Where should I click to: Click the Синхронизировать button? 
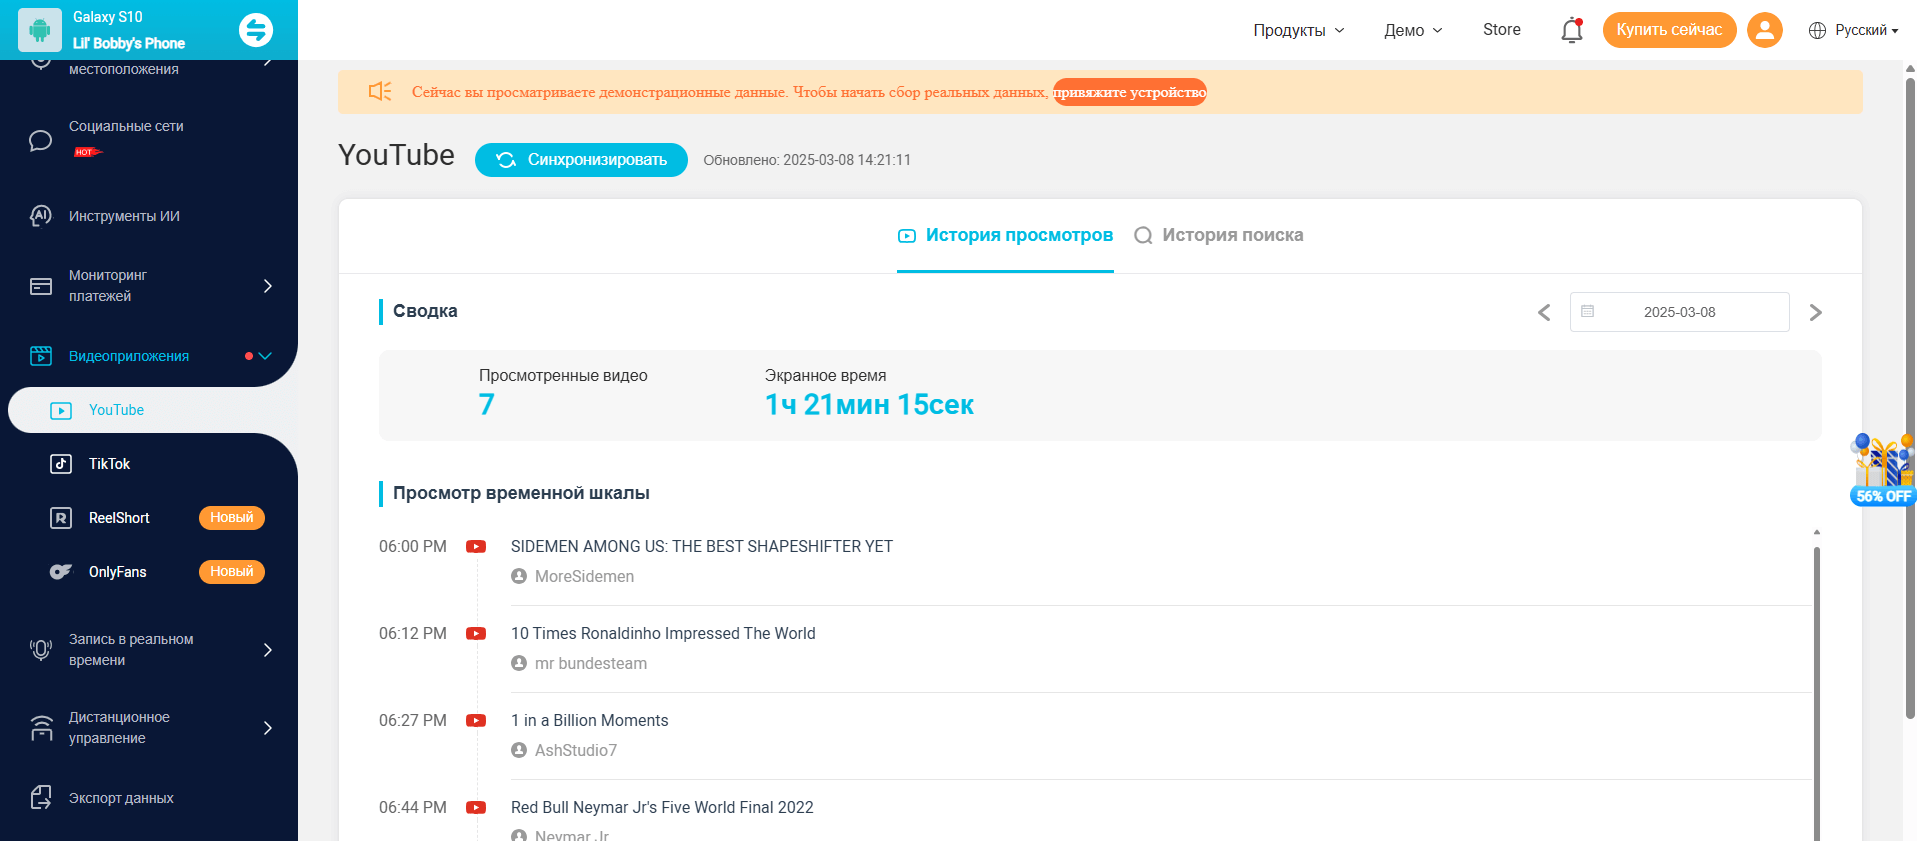(581, 160)
